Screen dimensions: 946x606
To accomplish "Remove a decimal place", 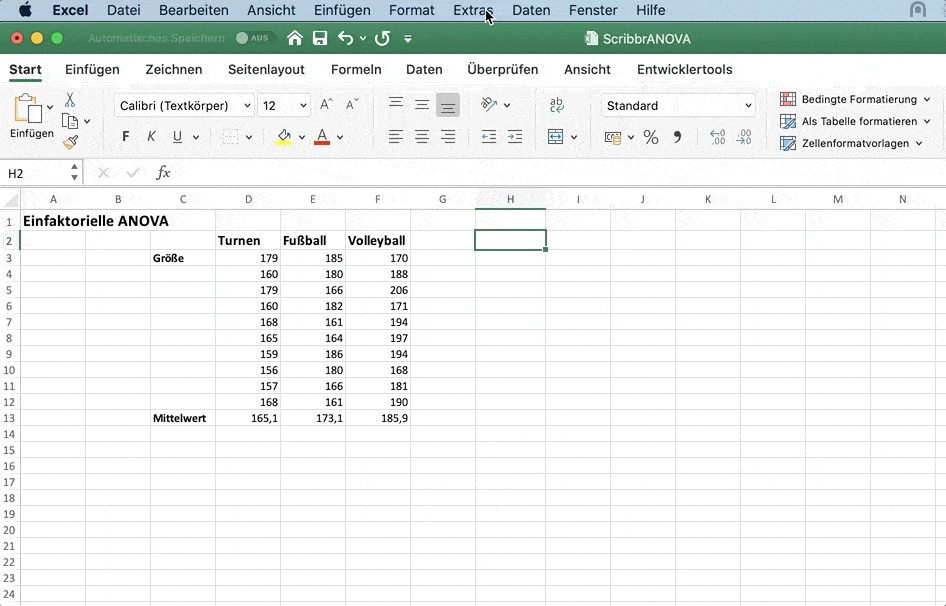I will 744,138.
